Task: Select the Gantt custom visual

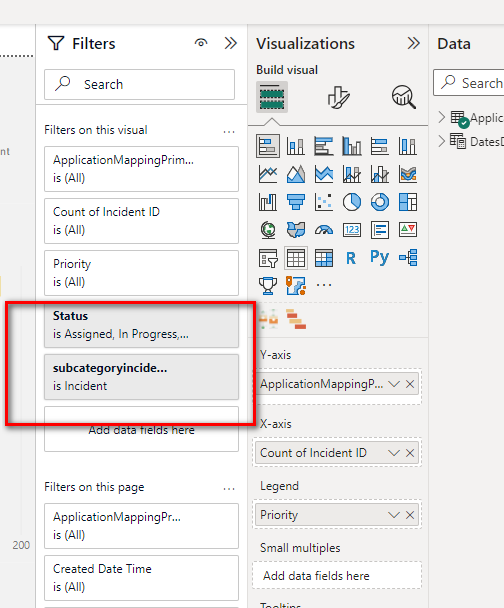Action: (296, 319)
